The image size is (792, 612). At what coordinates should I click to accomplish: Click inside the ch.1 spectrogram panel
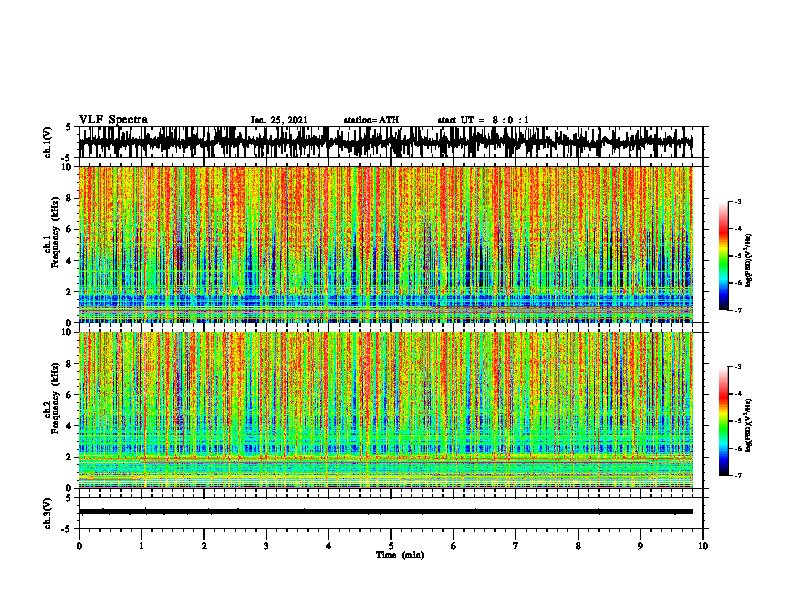pyautogui.click(x=385, y=244)
